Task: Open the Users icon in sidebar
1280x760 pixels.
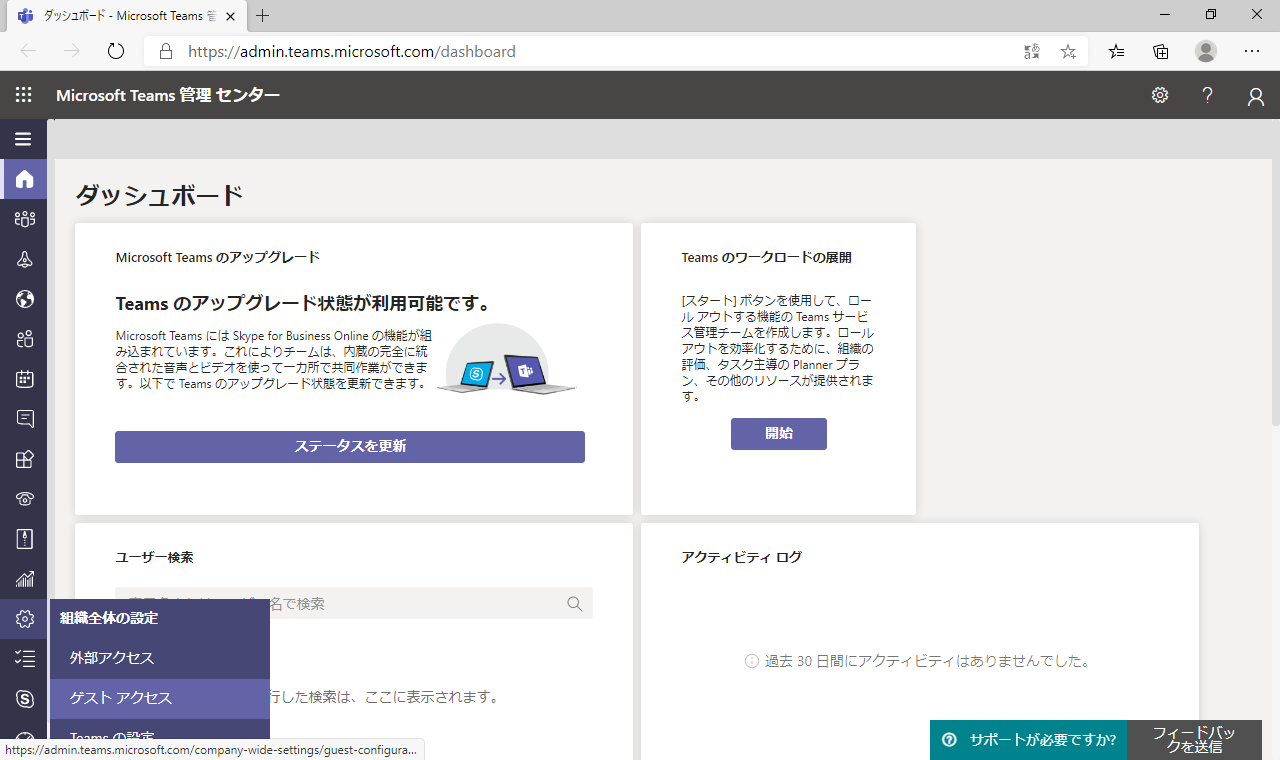Action: (x=24, y=339)
